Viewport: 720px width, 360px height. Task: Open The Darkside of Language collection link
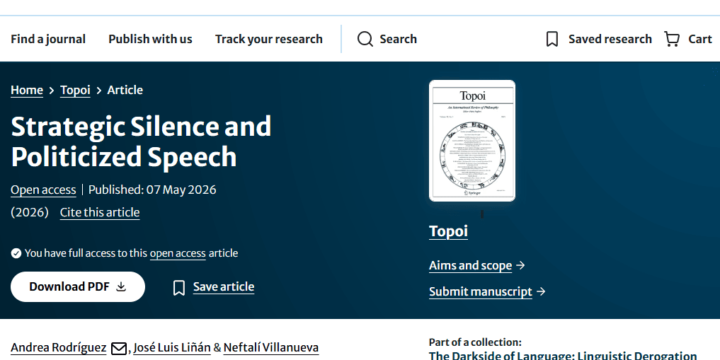point(562,356)
